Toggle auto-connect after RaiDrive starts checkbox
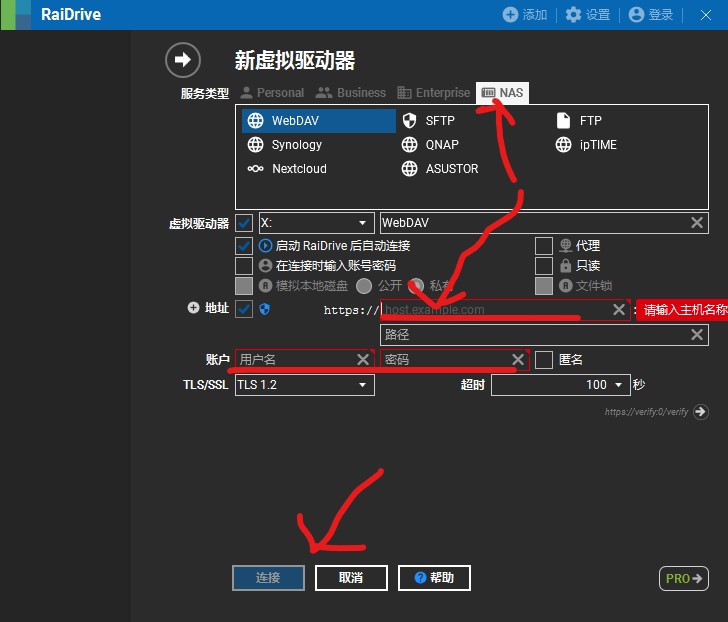 pos(244,246)
